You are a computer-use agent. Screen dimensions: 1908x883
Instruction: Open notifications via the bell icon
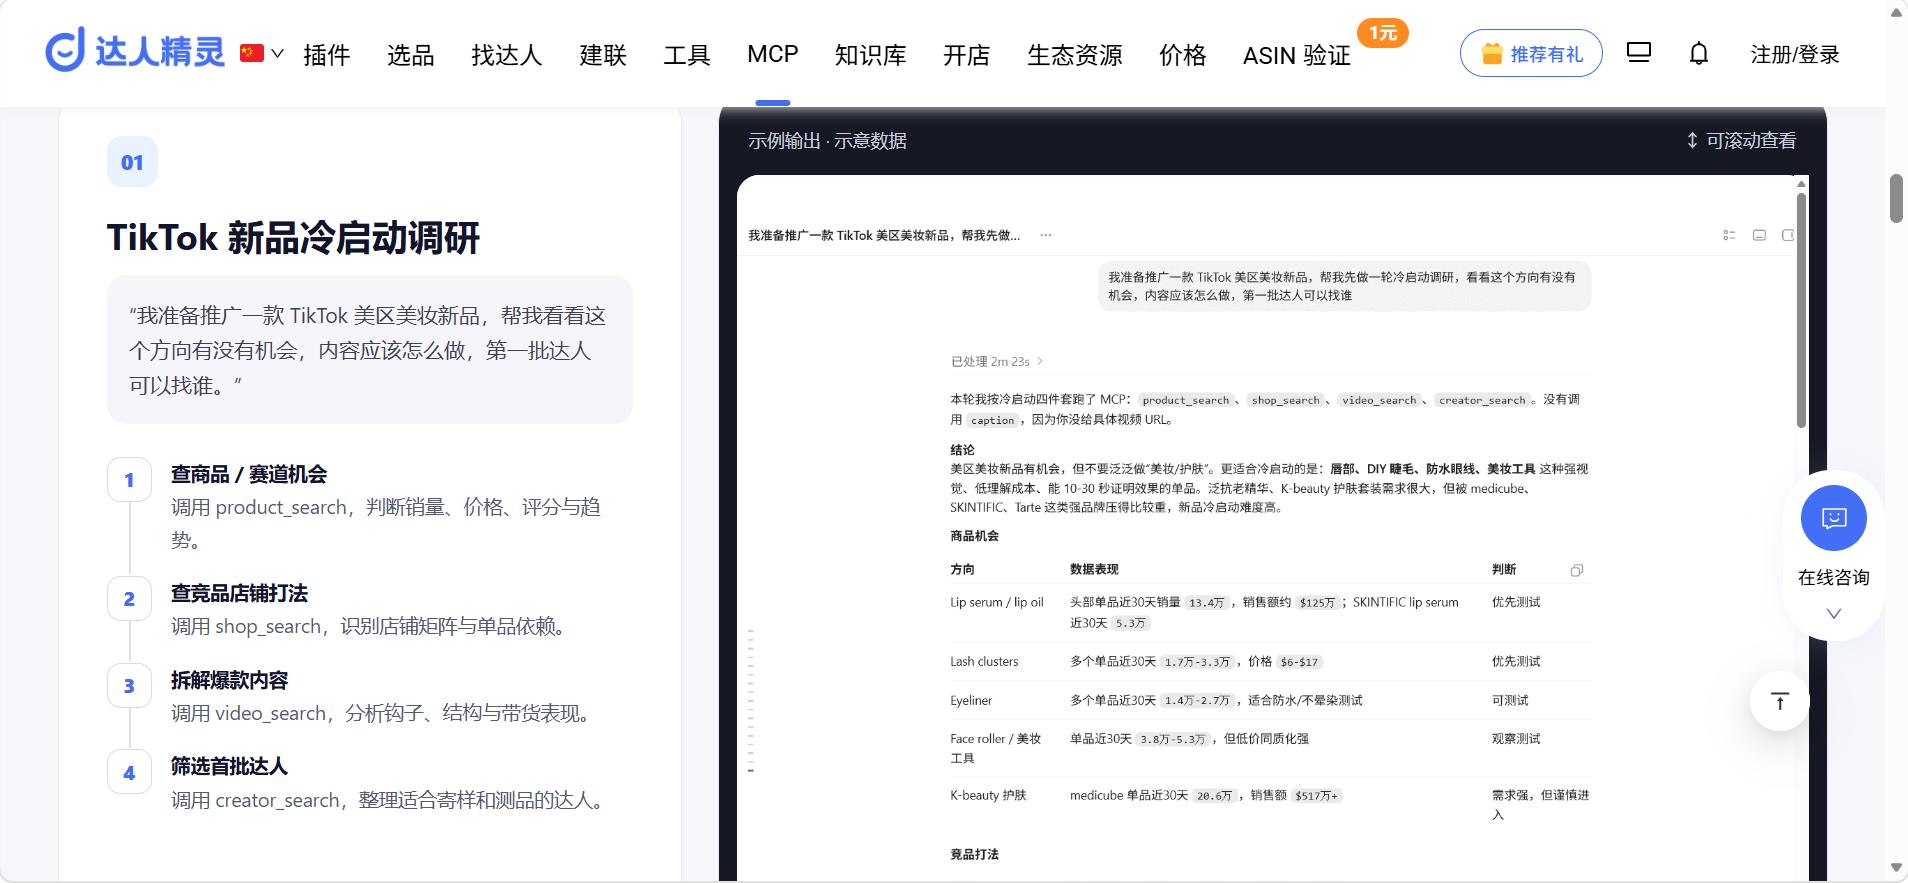1699,53
